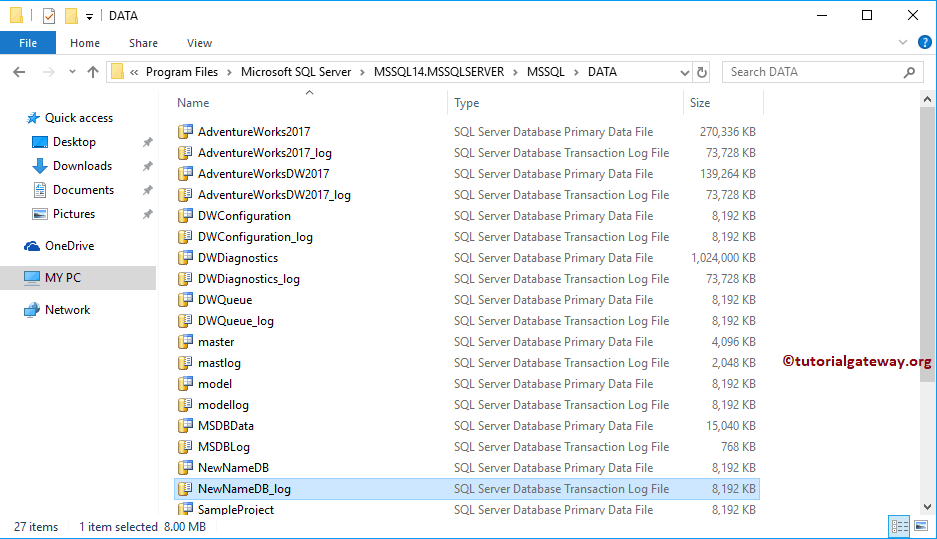Viewport: 937px width, 539px height.
Task: Click the Documents icon in sidebar
Action: [x=39, y=190]
